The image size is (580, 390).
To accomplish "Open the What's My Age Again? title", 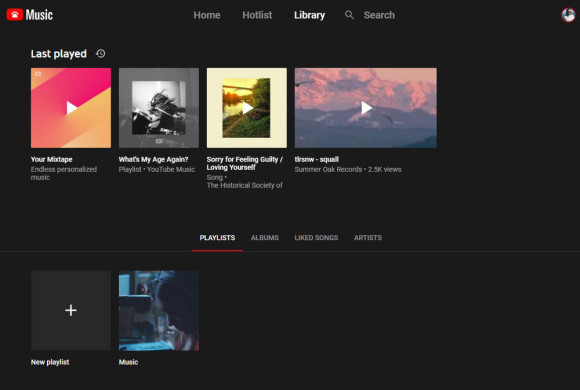I will (154, 159).
